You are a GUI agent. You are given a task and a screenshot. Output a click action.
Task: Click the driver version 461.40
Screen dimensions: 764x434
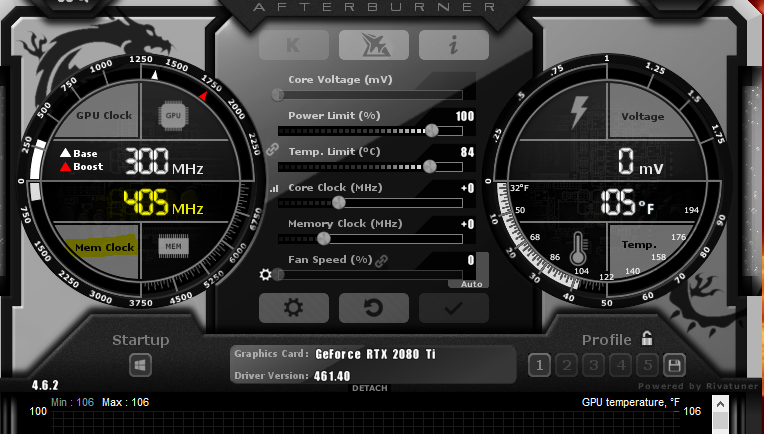click(x=332, y=376)
